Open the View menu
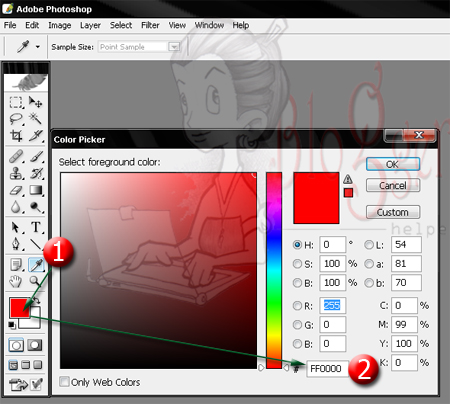Screen dimensions: 450x404 click(177, 25)
